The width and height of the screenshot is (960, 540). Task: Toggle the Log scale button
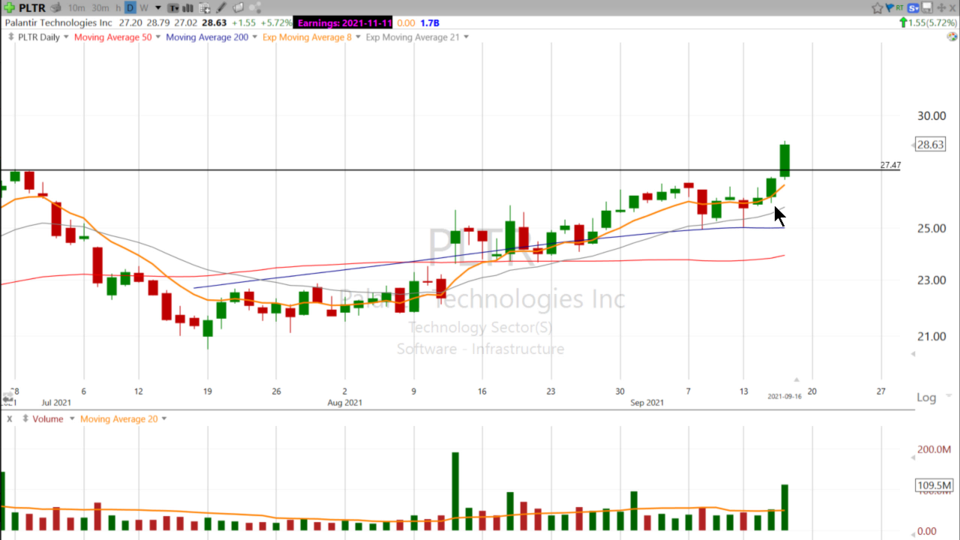coord(926,397)
